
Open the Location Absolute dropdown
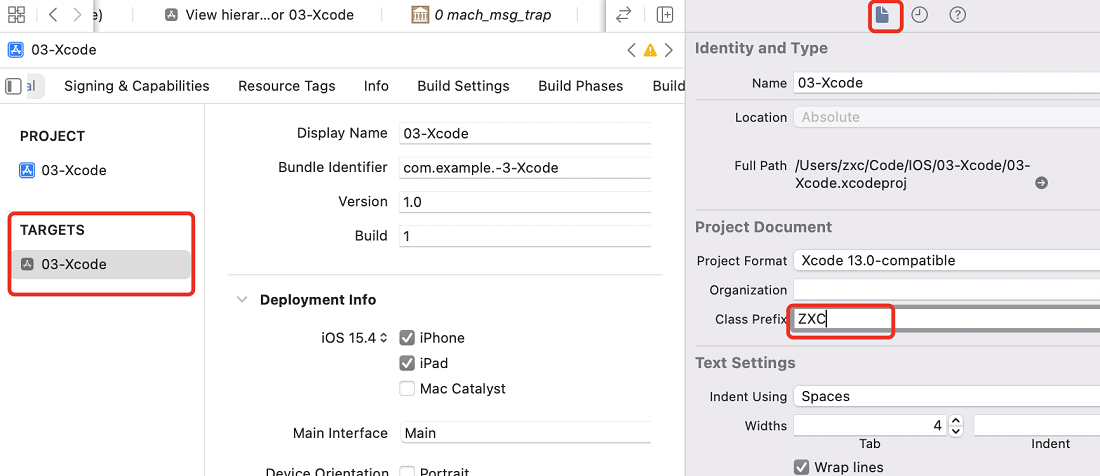(x=946, y=117)
